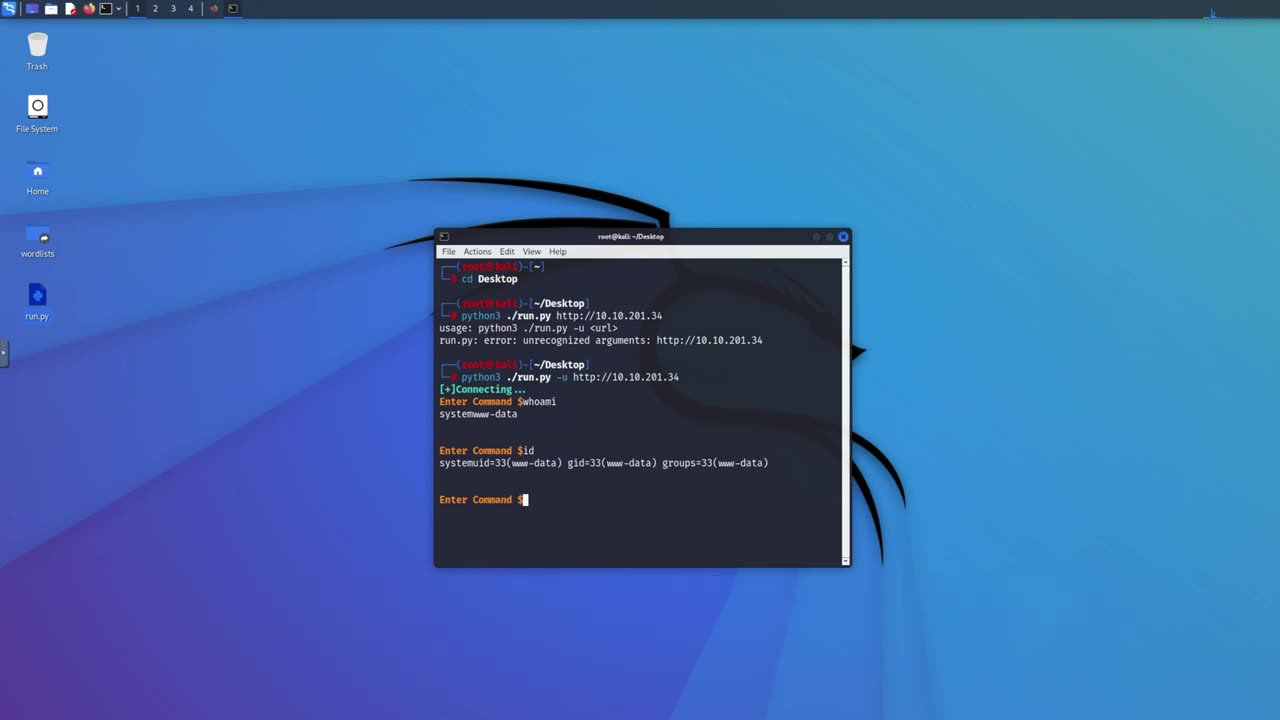This screenshot has height=720, width=1280.
Task: Click the red taskbar window button
Action: click(x=214, y=9)
